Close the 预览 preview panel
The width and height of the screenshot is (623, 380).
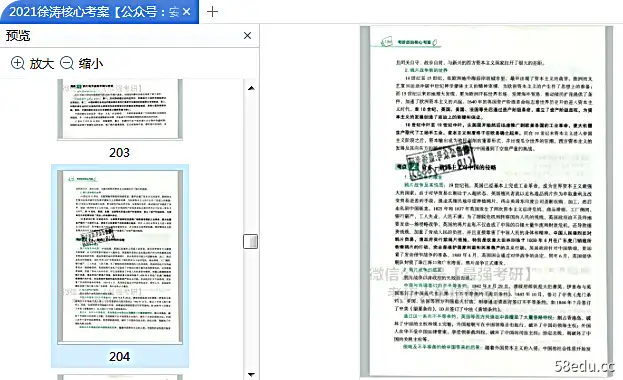click(x=248, y=36)
